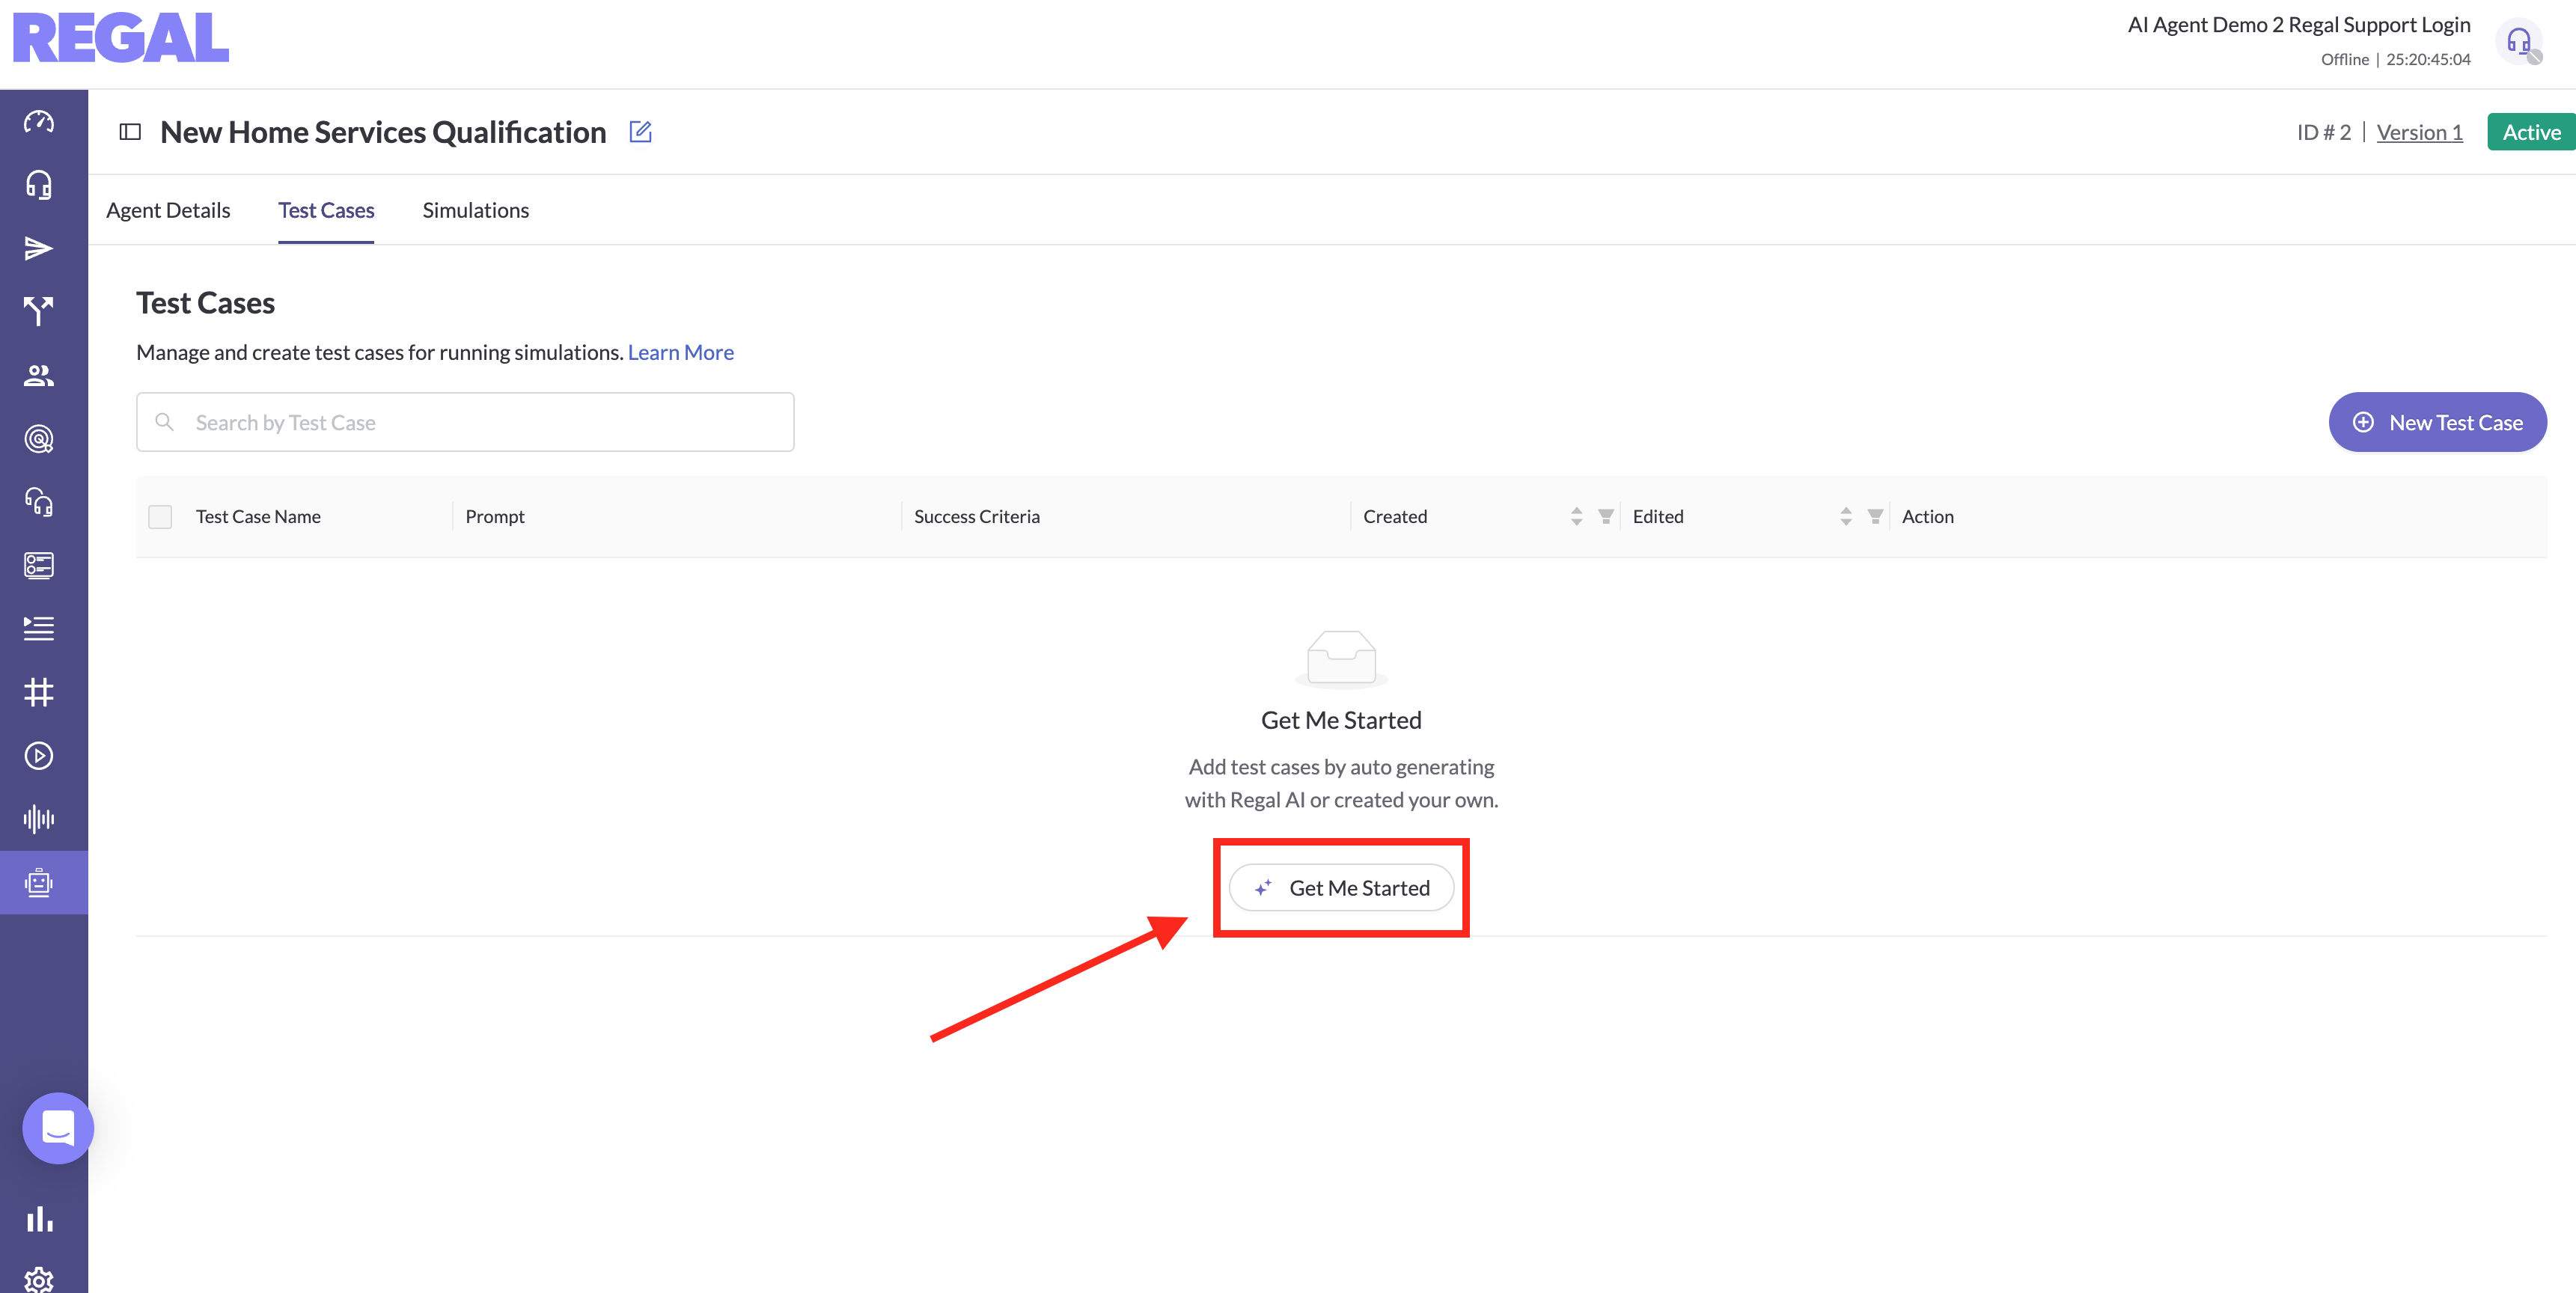2576x1293 pixels.
Task: Click the ID # 2 label
Action: click(2324, 132)
